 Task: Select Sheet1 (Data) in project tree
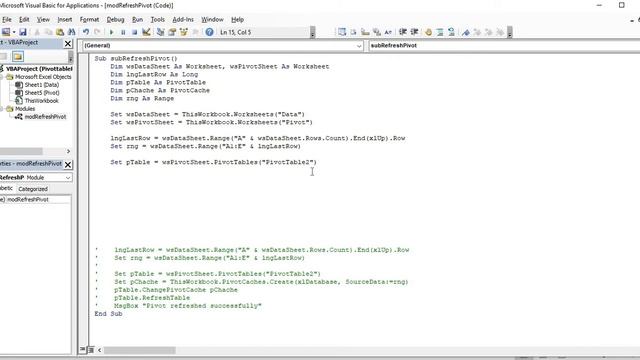[42, 85]
